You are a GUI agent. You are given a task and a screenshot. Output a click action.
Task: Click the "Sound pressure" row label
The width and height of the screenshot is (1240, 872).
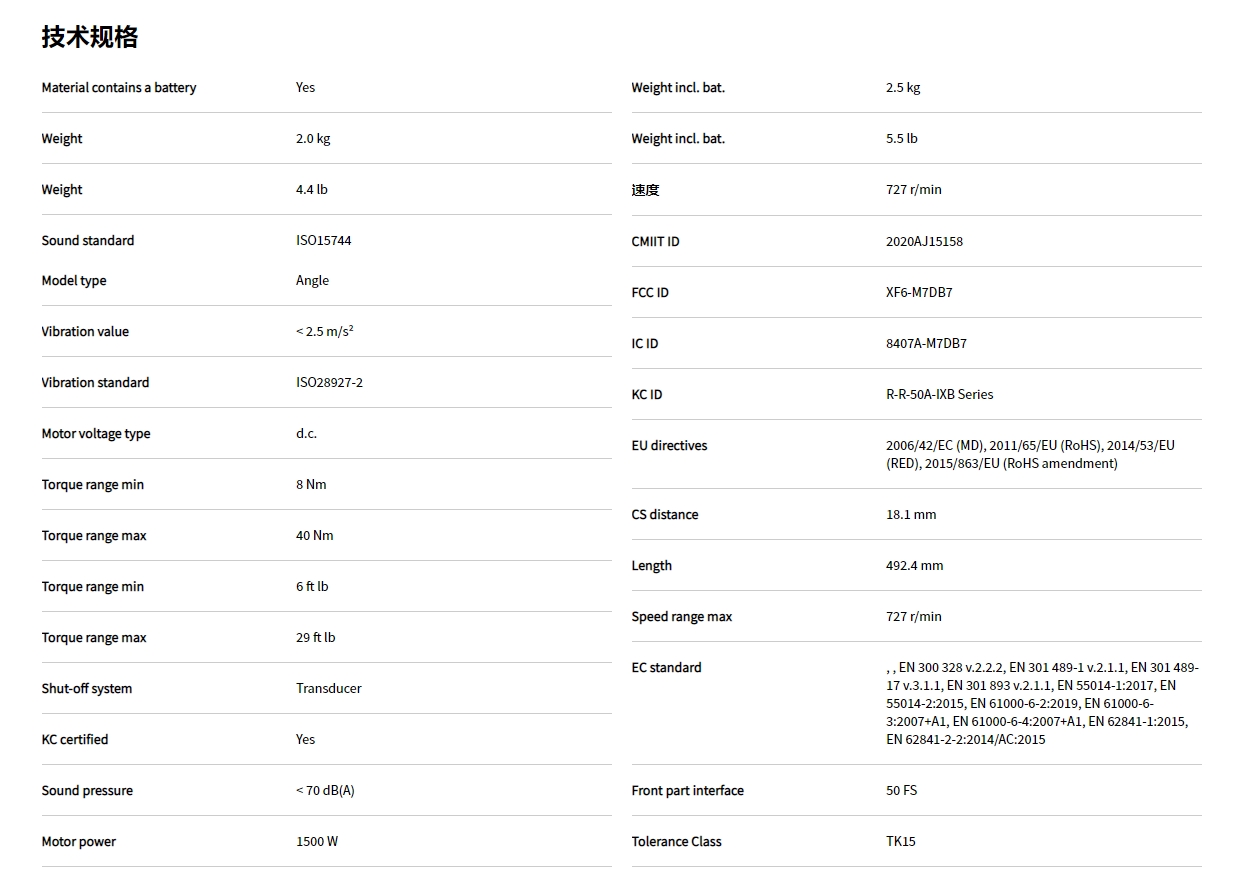[87, 791]
